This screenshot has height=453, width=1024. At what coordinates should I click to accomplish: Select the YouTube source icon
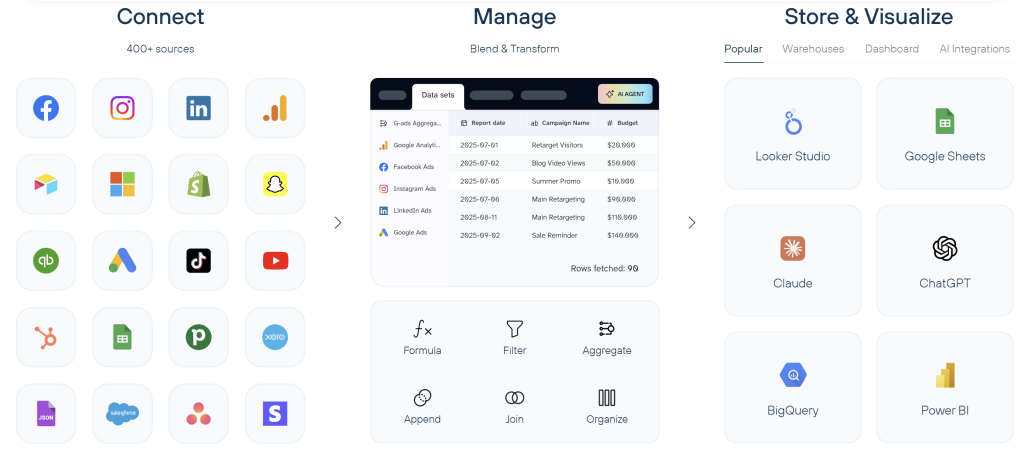coord(275,261)
